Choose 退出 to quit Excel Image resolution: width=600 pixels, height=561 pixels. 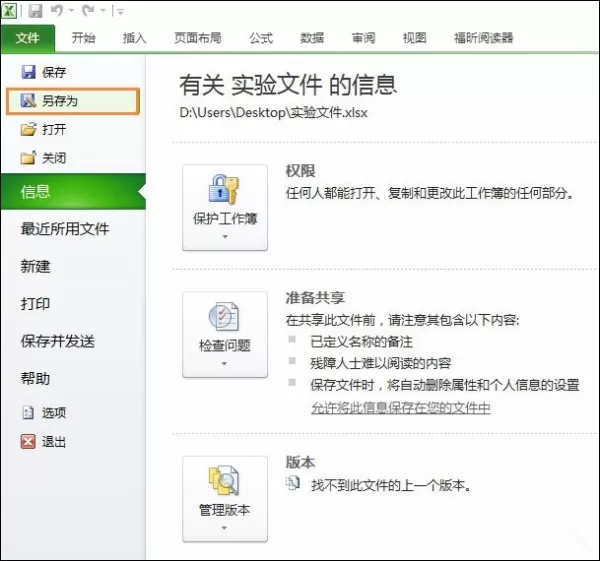point(54,442)
